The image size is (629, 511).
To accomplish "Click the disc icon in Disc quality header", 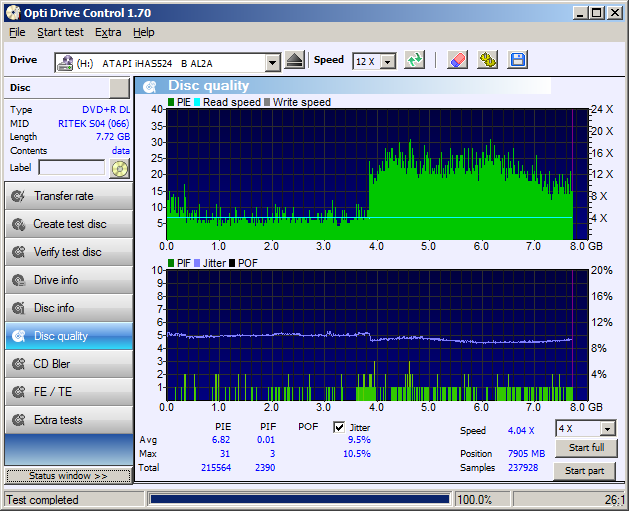I will (150, 86).
